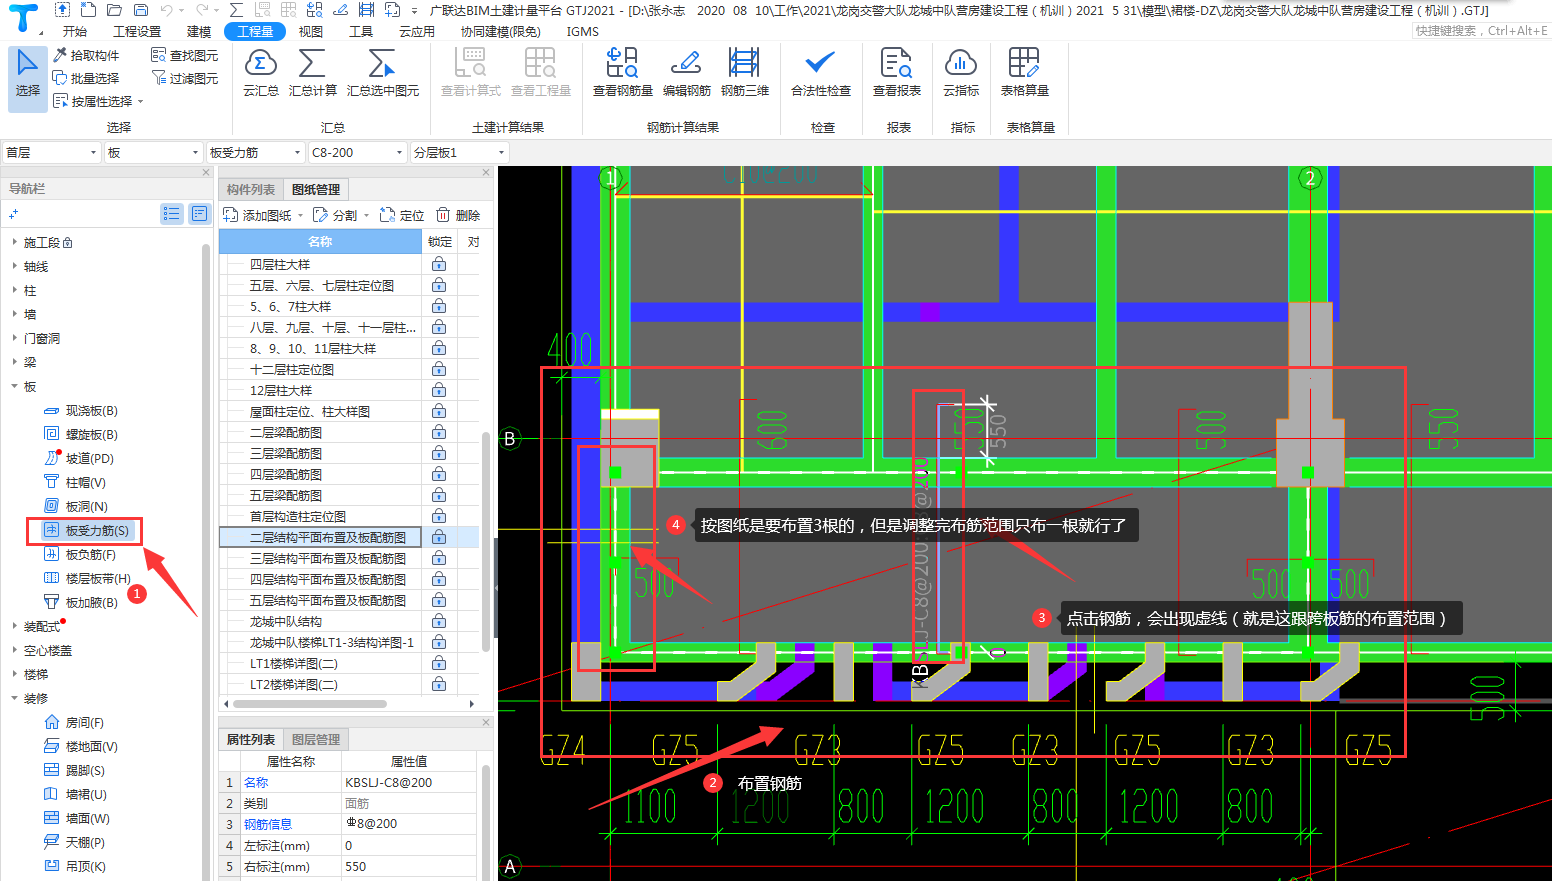
Task: Open the 分层板1 layer dropdown
Action: point(459,152)
